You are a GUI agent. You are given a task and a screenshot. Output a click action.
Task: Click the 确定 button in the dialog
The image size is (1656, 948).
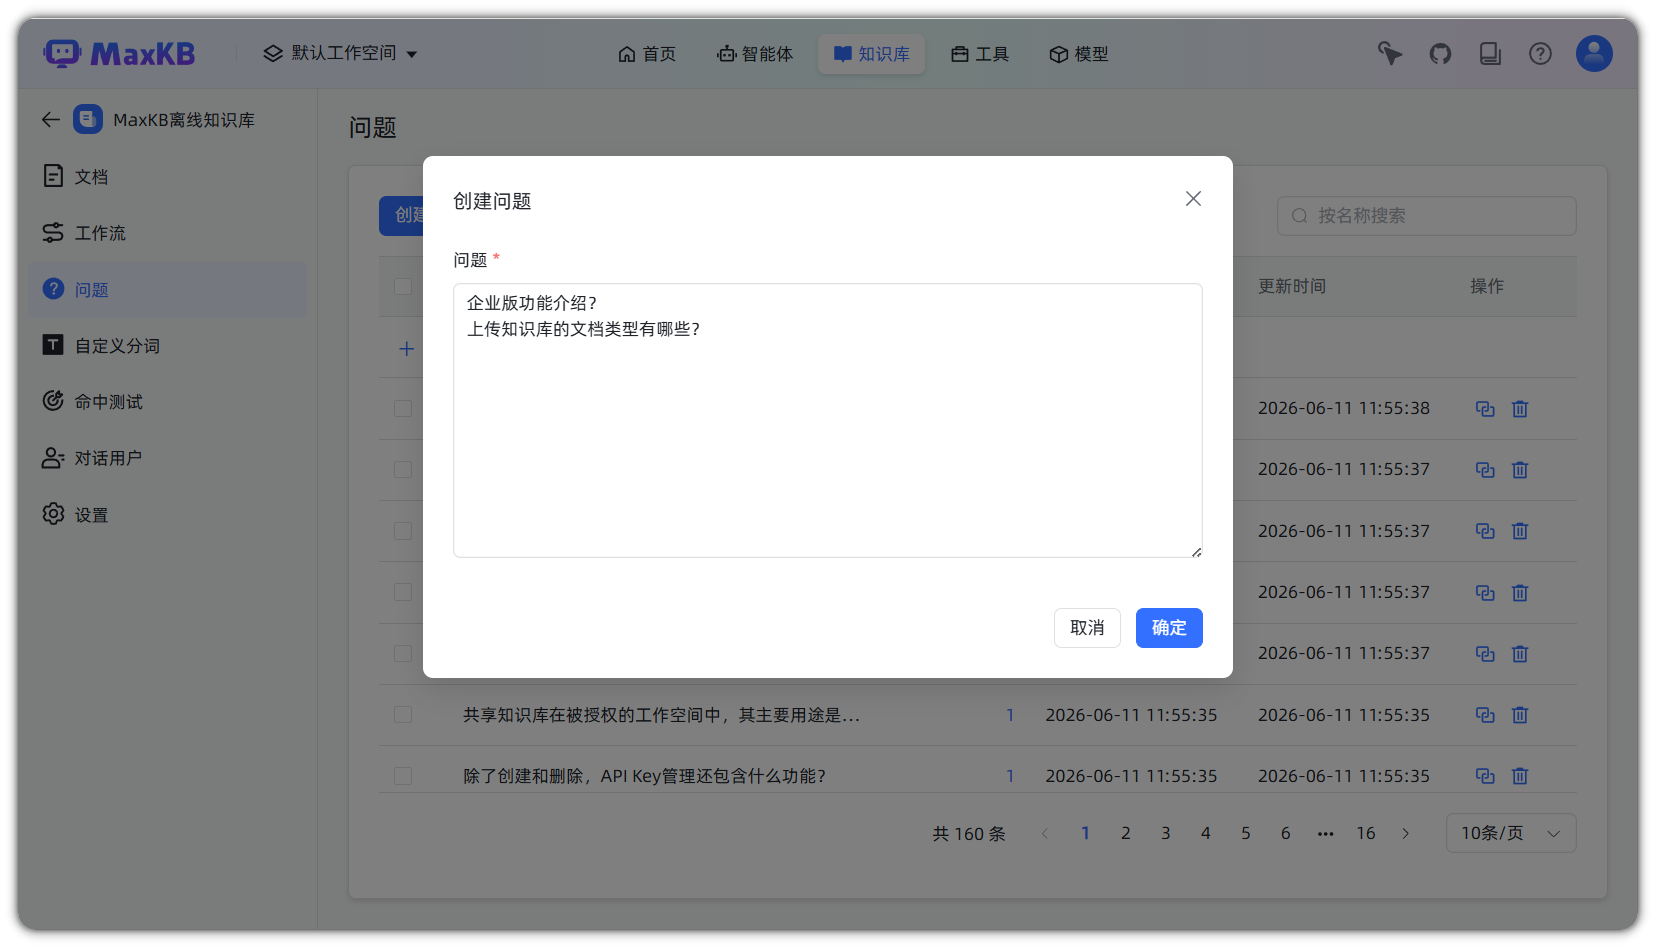coord(1169,628)
